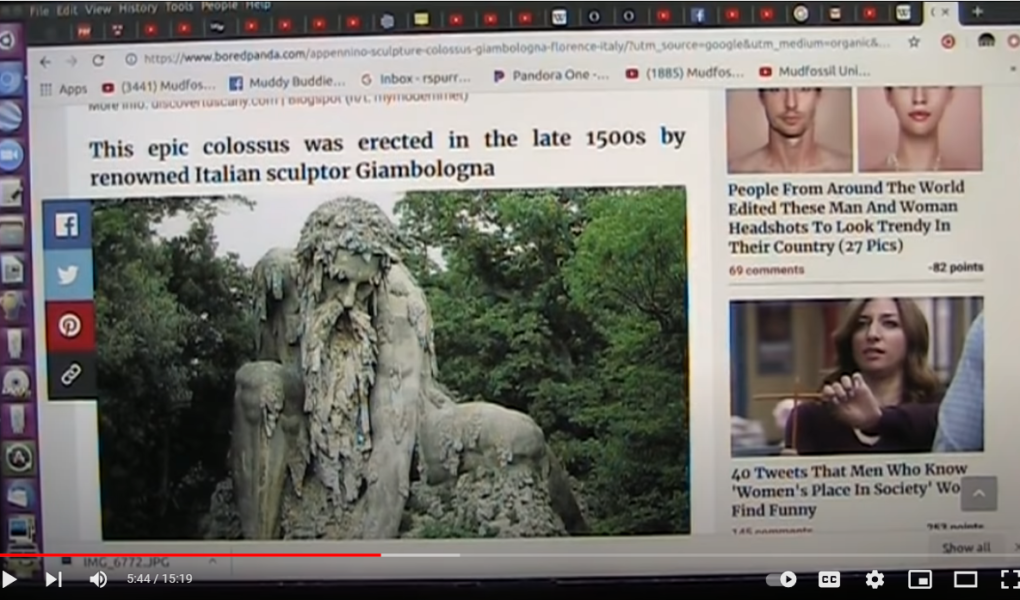
Task: Switch to miniplayer mode
Action: coord(919,579)
